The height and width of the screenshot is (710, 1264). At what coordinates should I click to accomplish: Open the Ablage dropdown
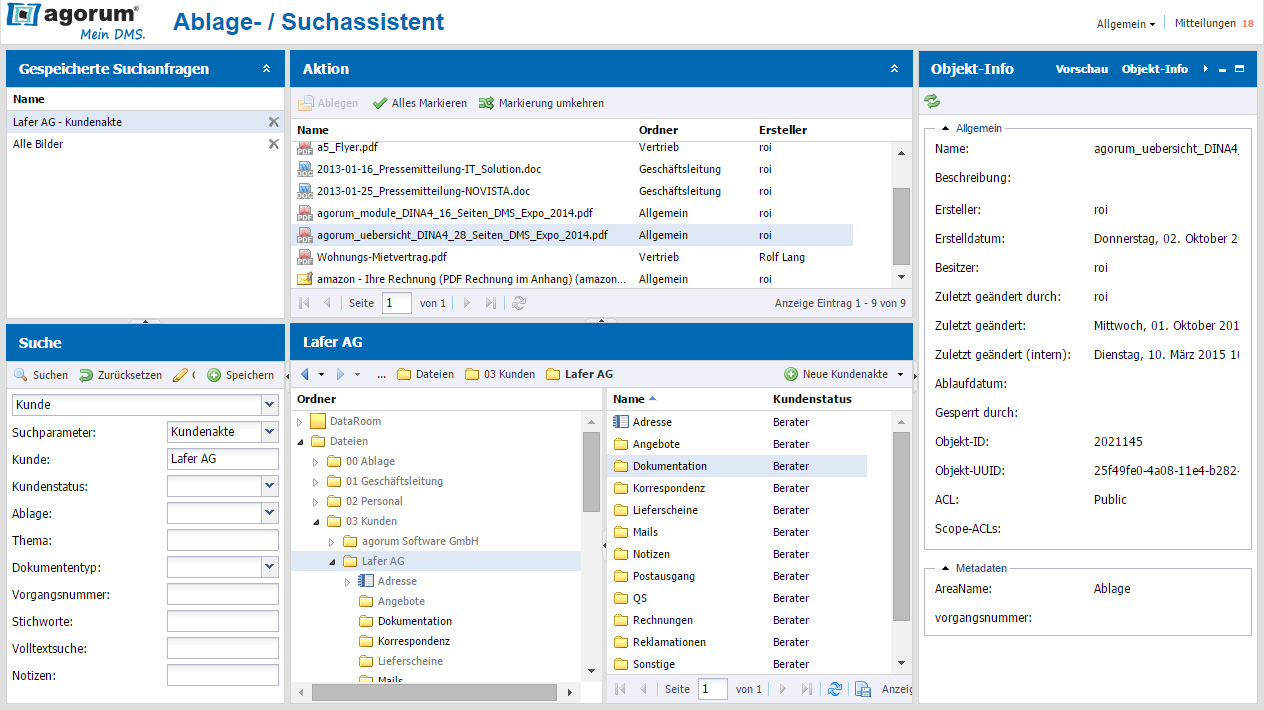click(x=269, y=512)
